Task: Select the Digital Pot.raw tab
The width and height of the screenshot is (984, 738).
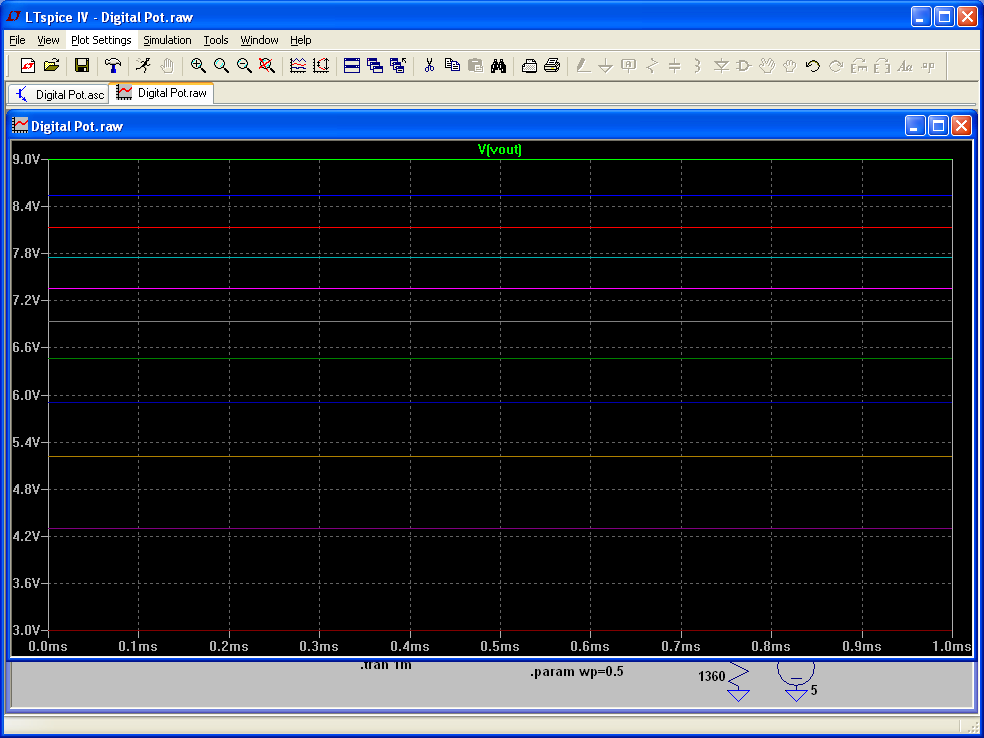Action: [x=162, y=93]
